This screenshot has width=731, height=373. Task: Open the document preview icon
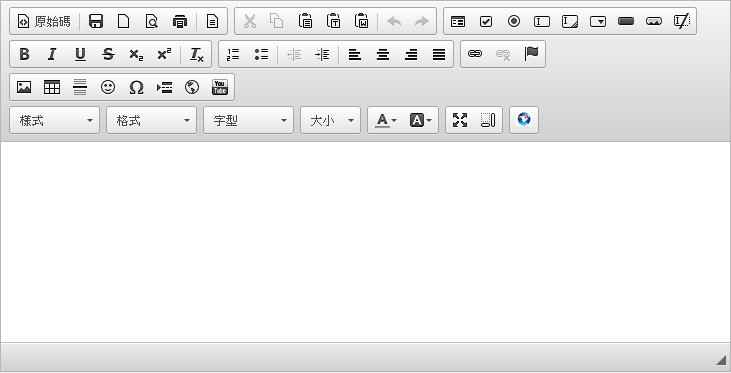click(152, 21)
